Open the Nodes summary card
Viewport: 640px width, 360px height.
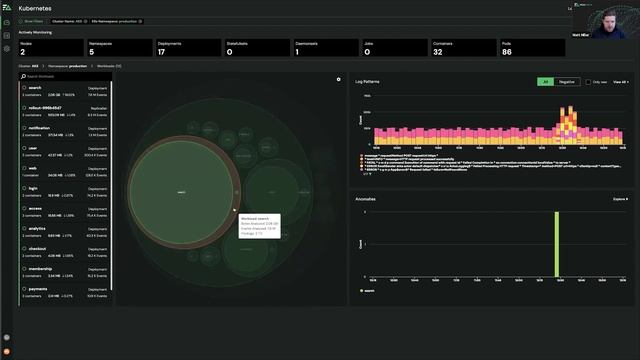click(51, 48)
